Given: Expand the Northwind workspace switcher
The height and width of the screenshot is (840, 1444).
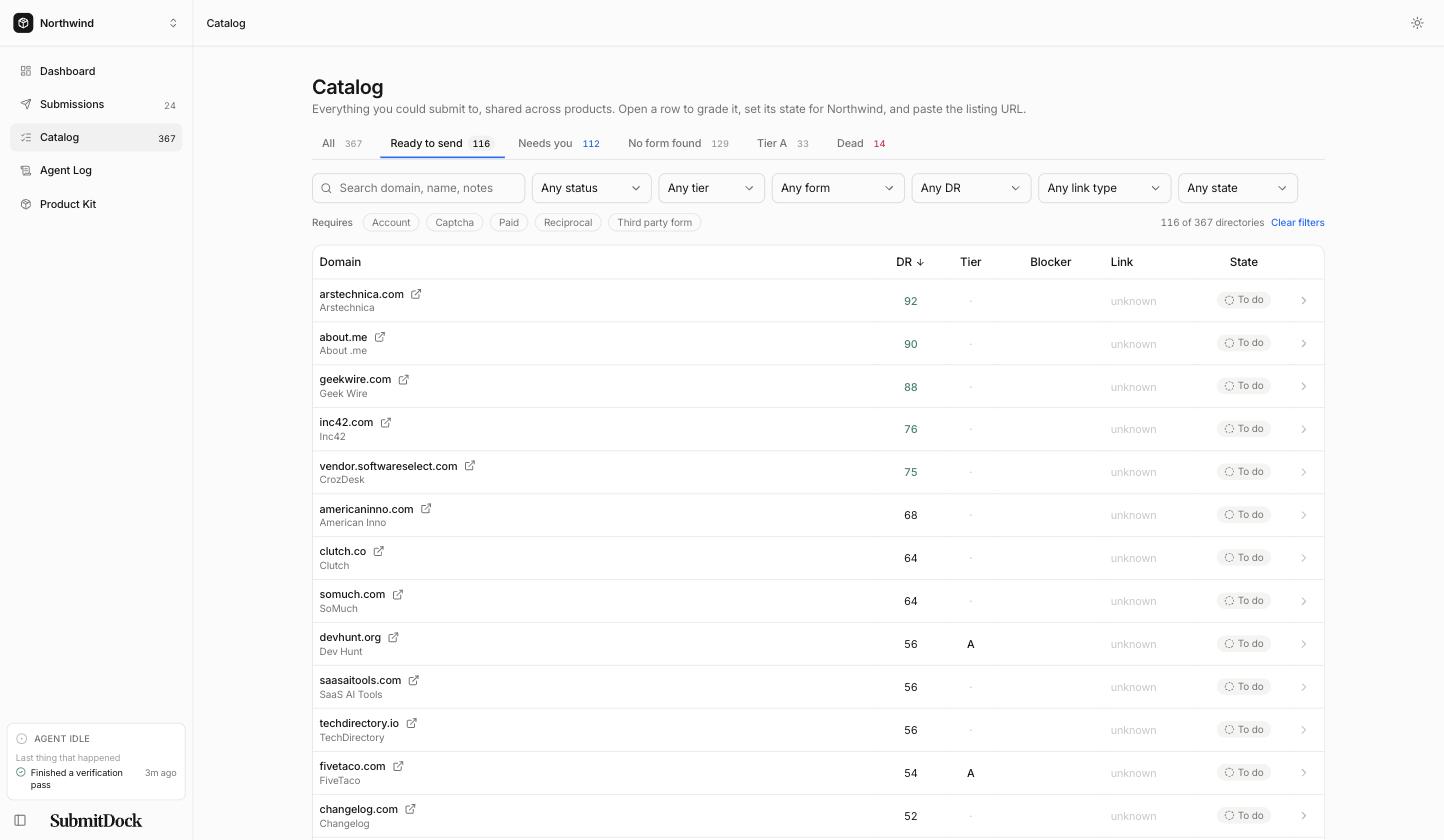Looking at the screenshot, I should [x=173, y=23].
